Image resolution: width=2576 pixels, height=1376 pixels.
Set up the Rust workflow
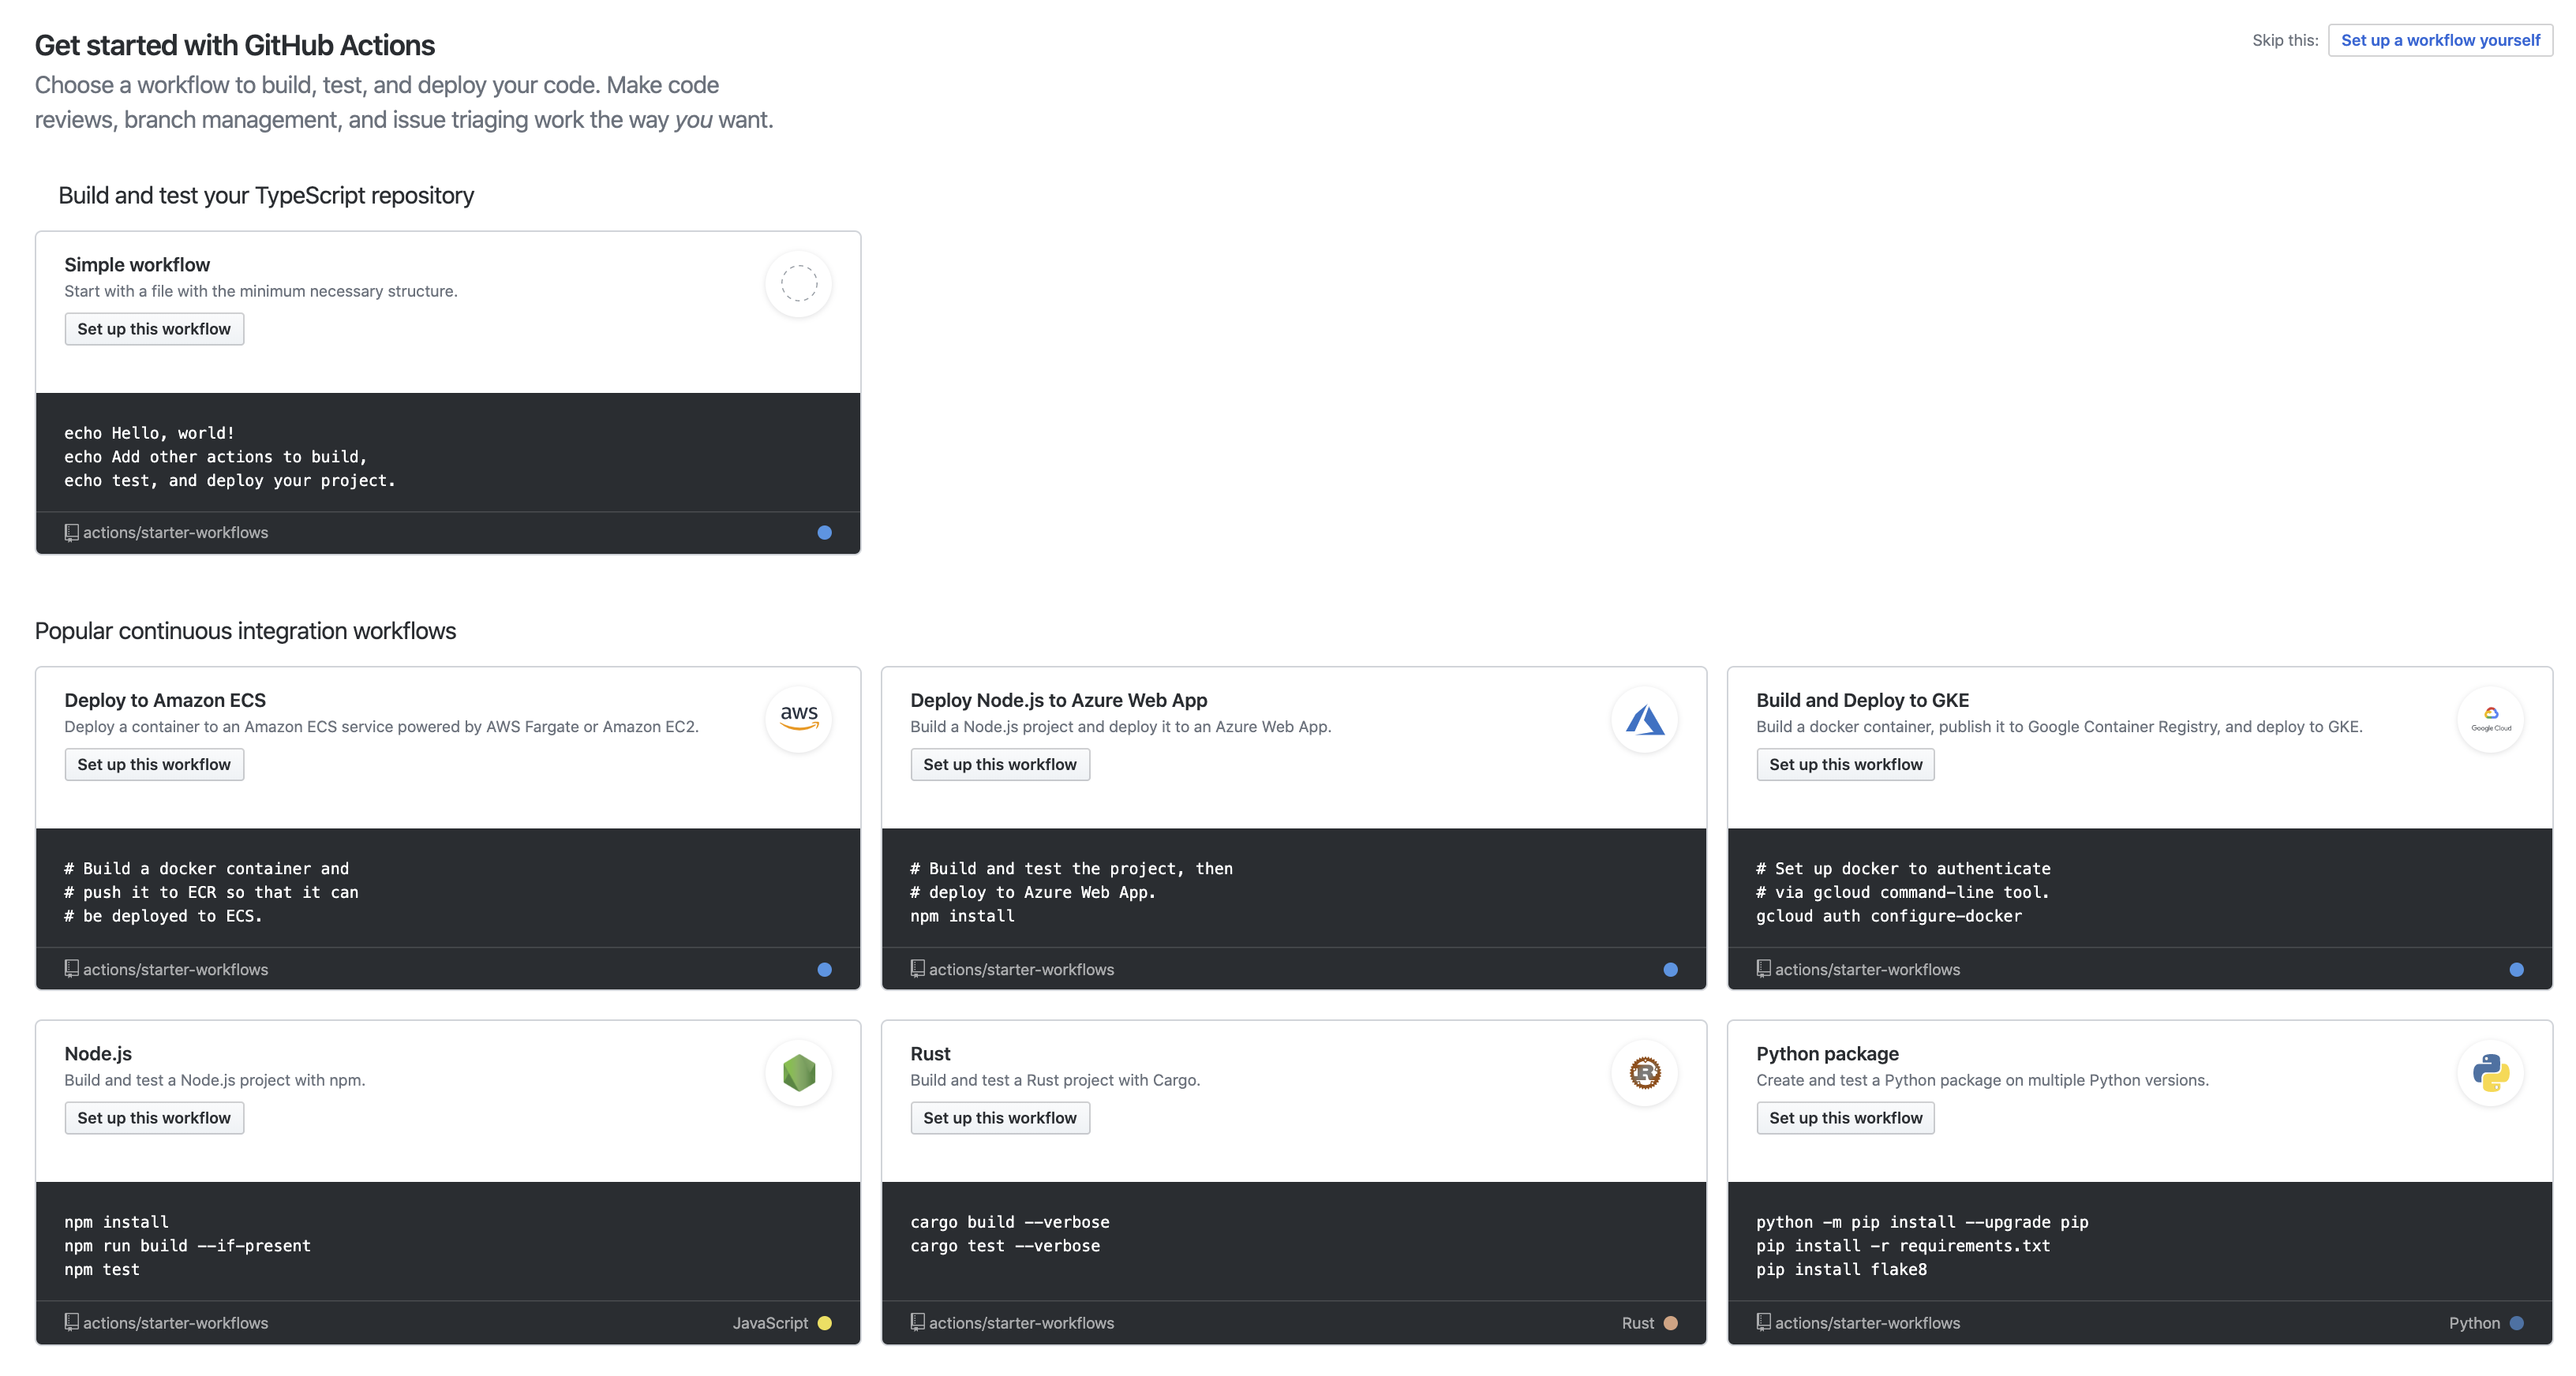1000,1118
